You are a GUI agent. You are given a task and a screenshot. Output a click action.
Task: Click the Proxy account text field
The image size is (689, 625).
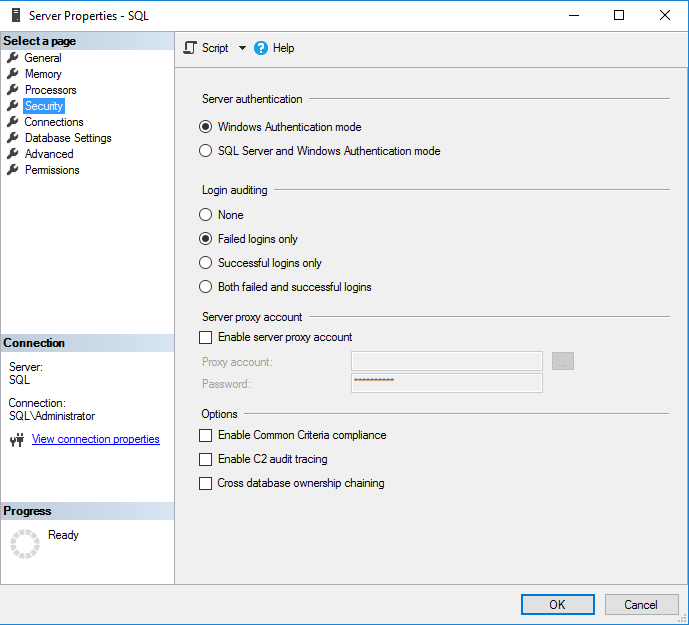(446, 361)
